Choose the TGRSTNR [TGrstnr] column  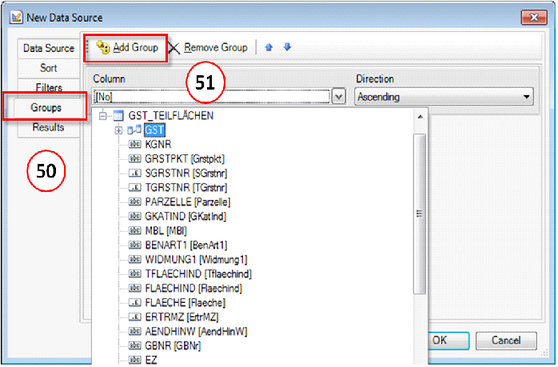click(x=186, y=188)
